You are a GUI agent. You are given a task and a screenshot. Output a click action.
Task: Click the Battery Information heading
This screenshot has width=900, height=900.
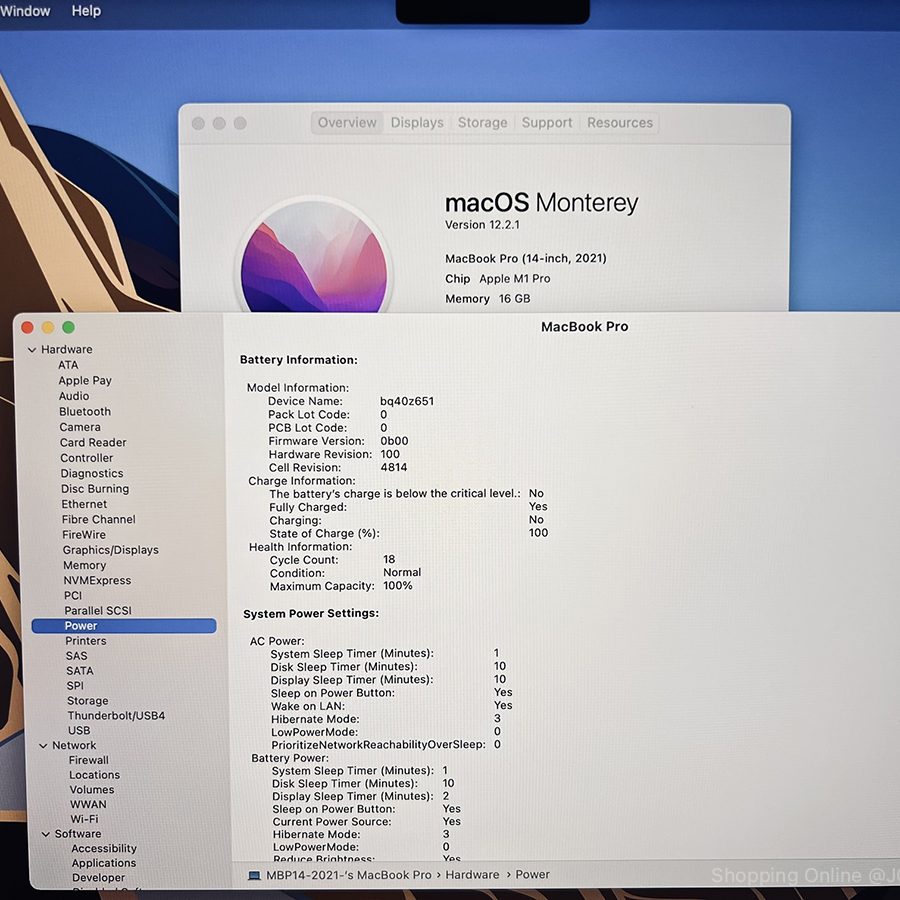(x=298, y=360)
